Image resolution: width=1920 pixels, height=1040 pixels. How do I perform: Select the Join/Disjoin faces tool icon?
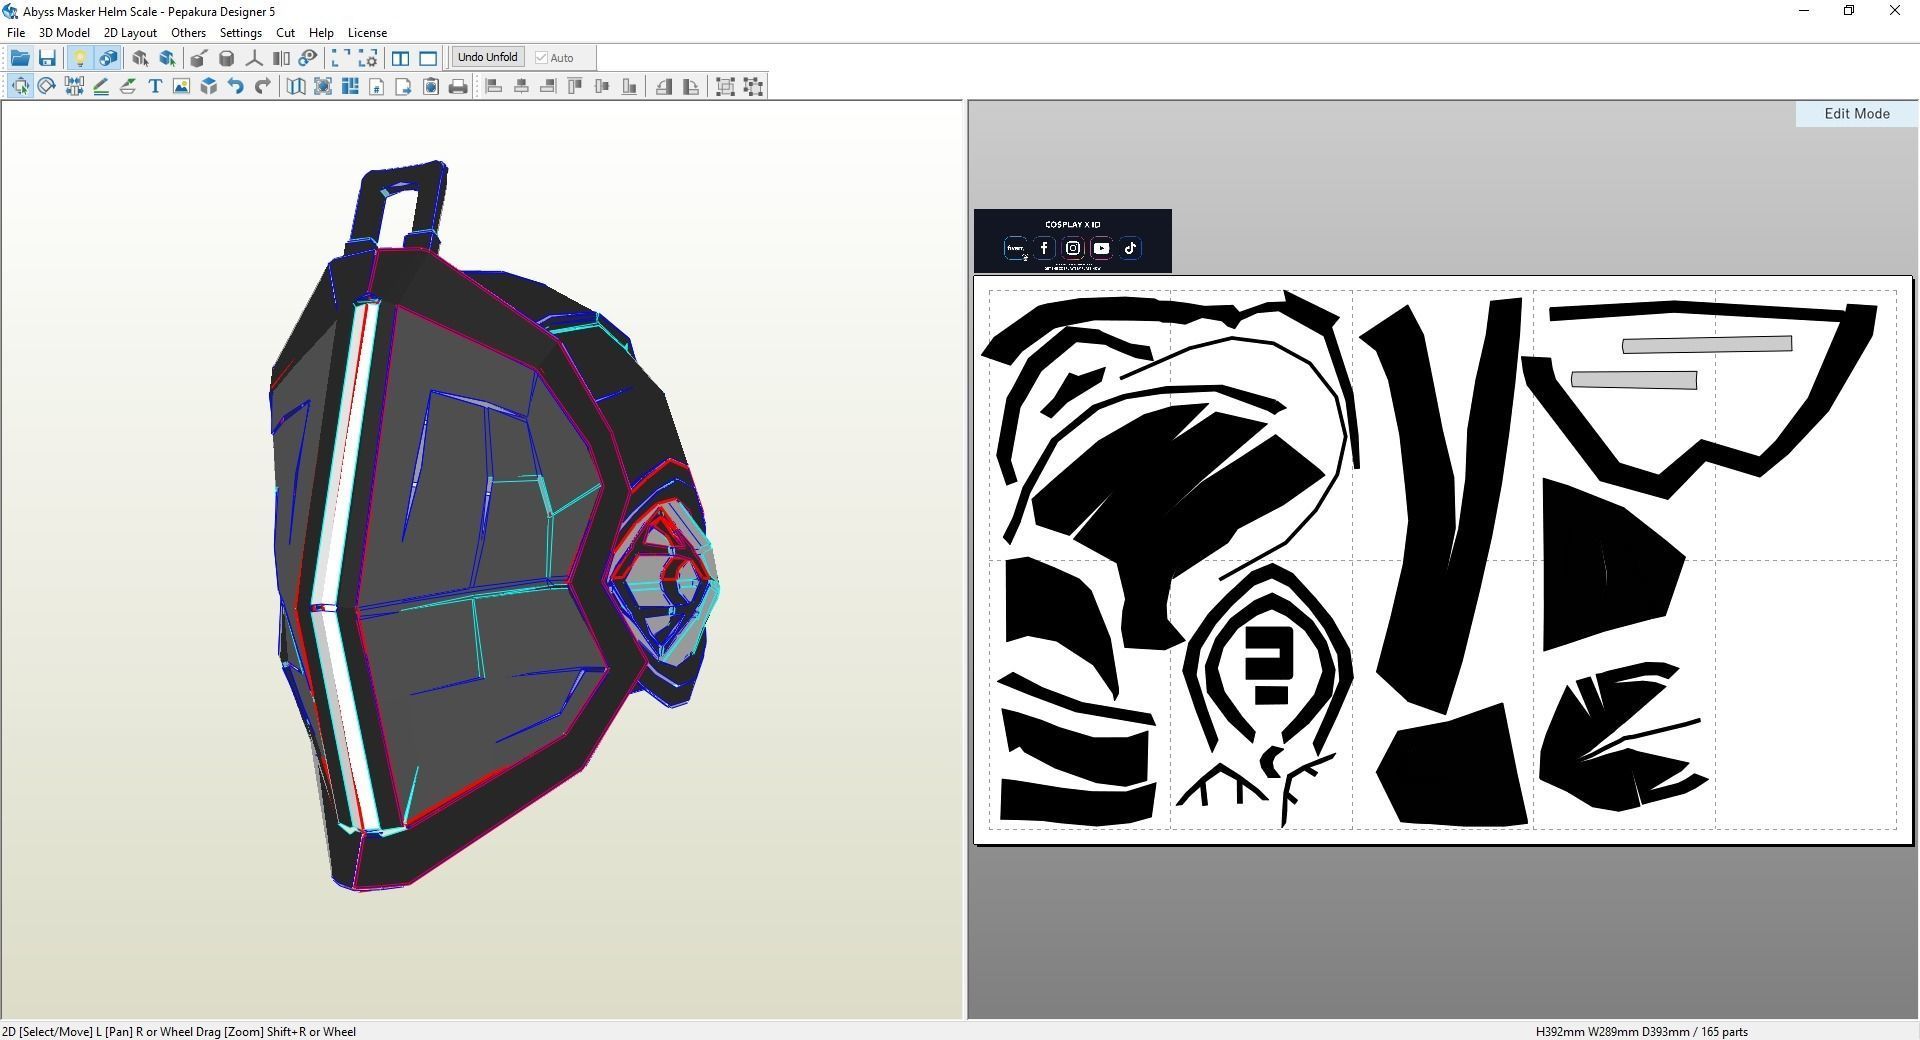click(x=74, y=87)
